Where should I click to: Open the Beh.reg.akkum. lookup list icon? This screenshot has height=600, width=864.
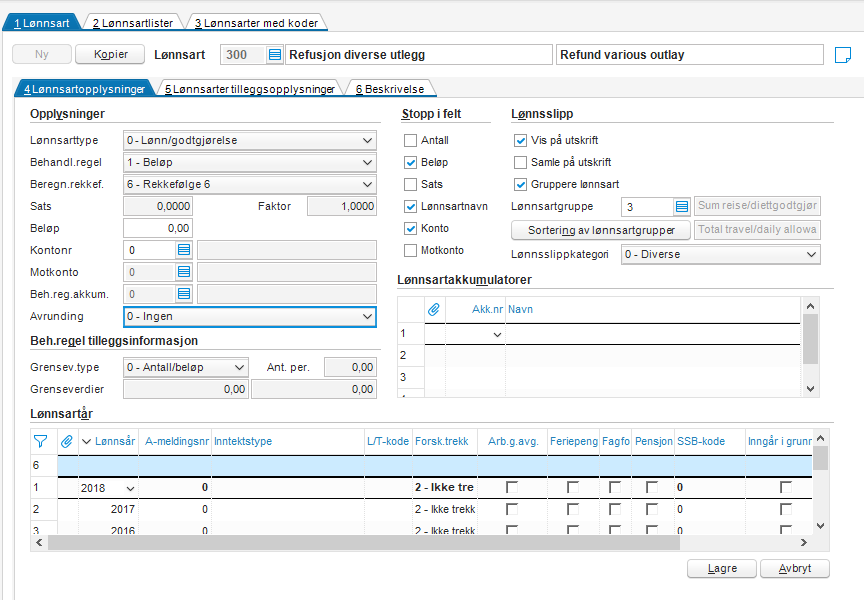183,294
